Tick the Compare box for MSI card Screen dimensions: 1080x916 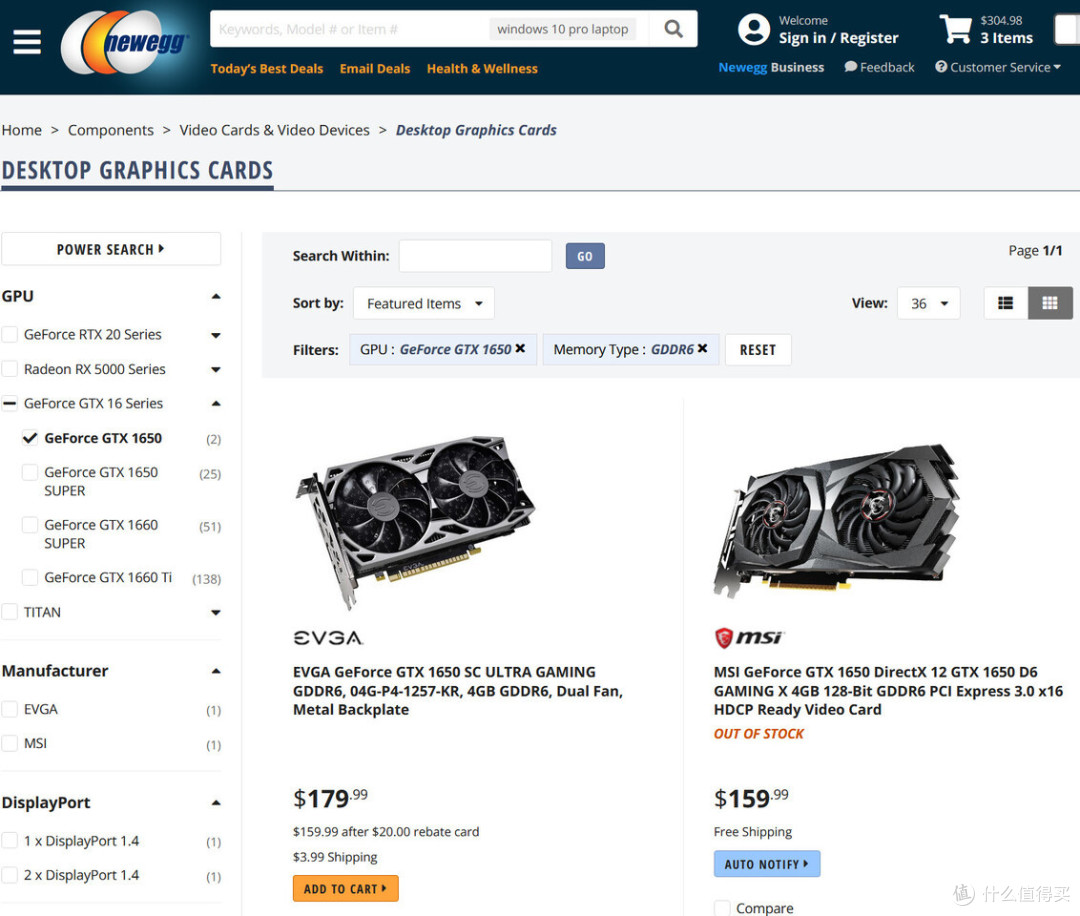(723, 908)
